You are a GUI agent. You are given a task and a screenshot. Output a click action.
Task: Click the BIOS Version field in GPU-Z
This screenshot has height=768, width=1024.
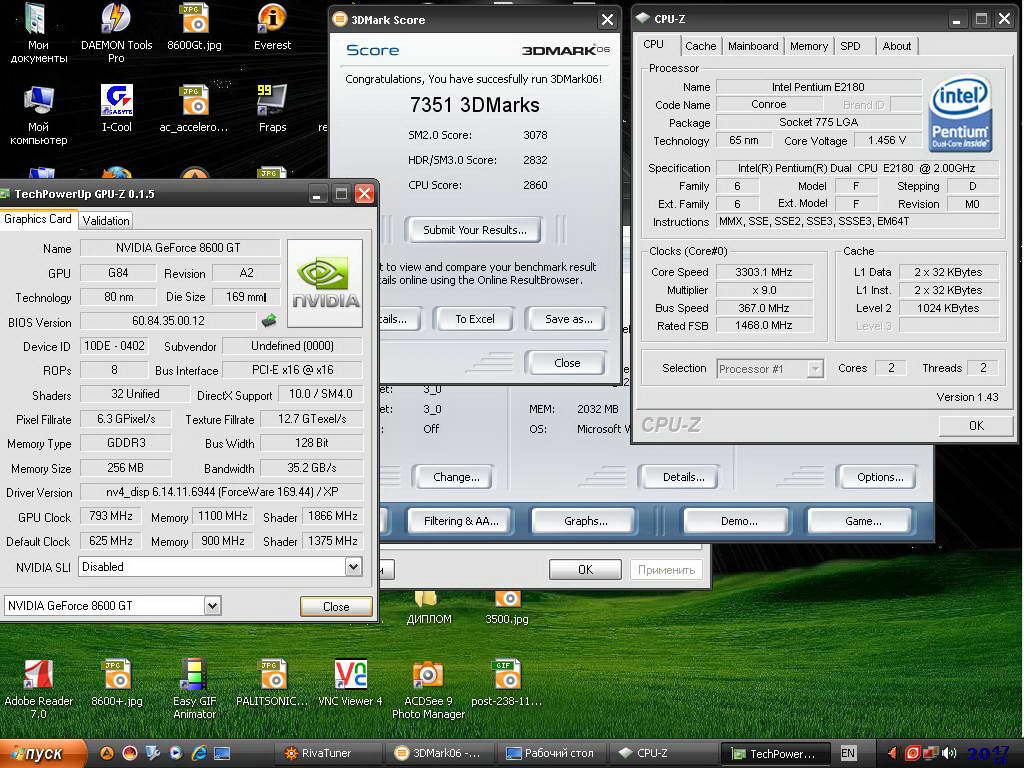point(168,321)
